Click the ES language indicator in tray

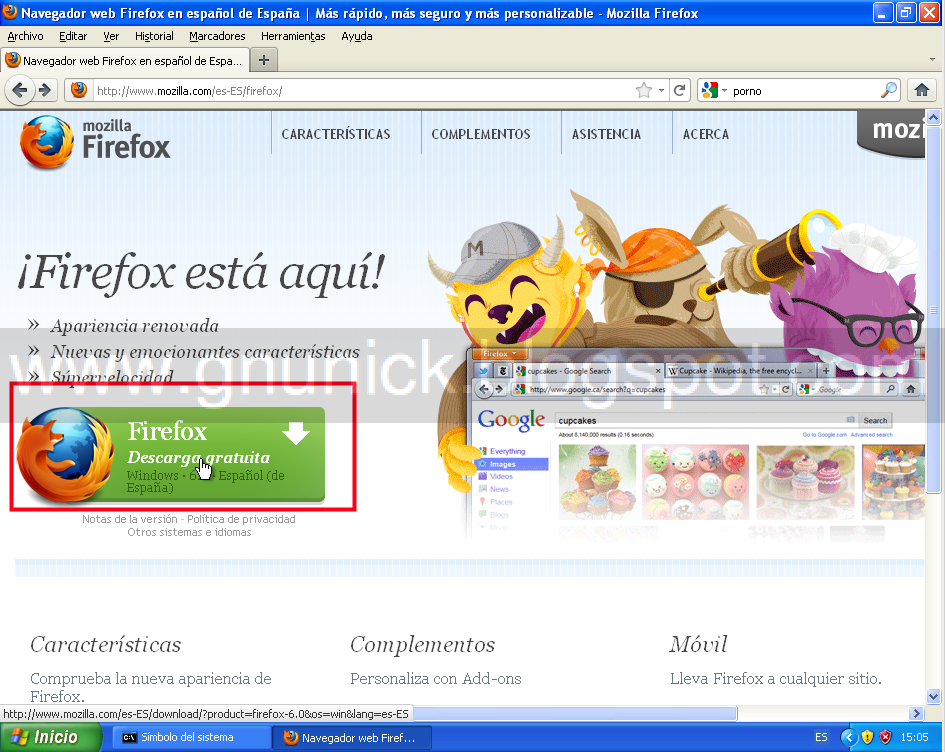[821, 737]
